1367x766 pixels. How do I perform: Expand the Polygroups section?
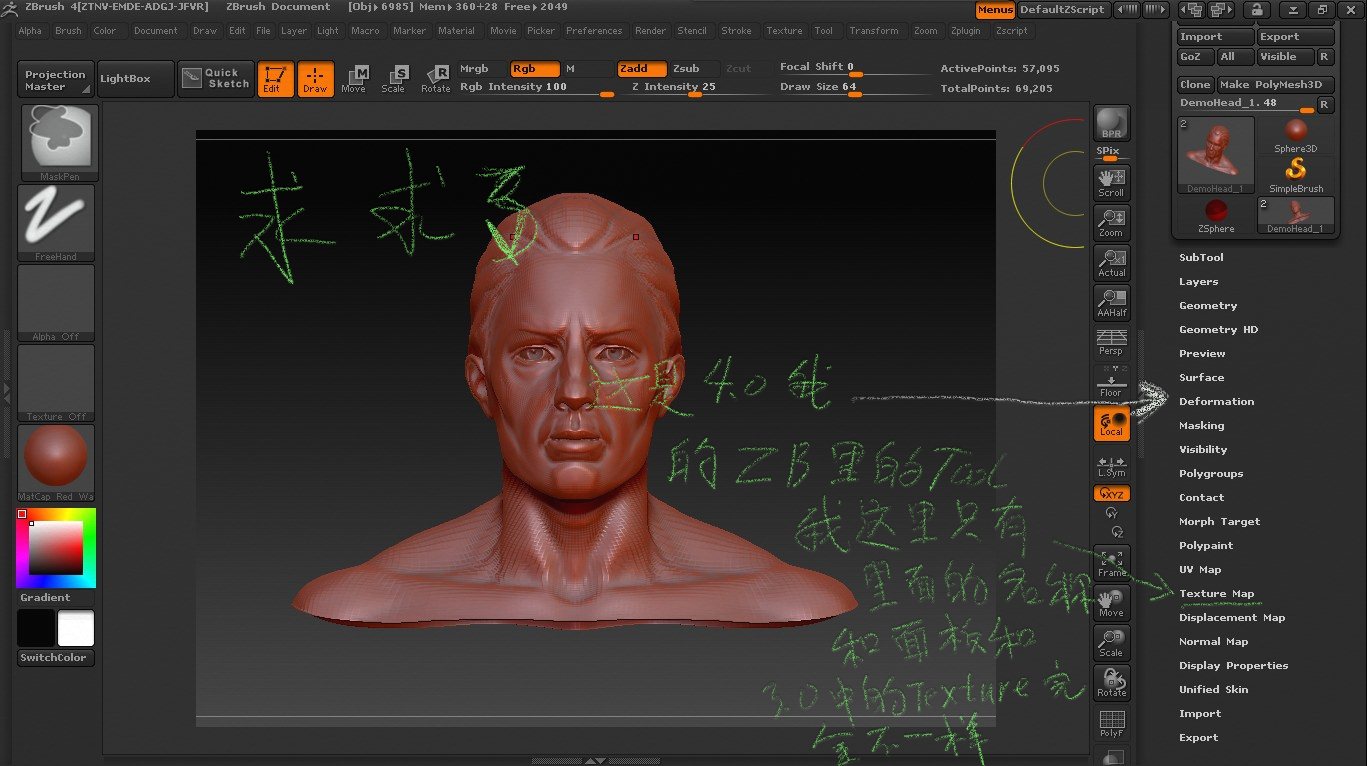pos(1211,473)
